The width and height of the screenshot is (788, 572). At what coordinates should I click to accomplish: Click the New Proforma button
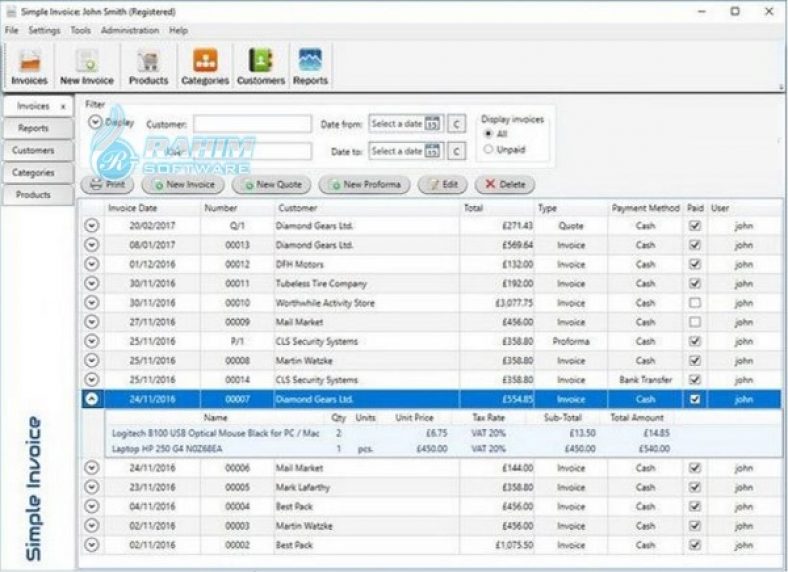[364, 185]
